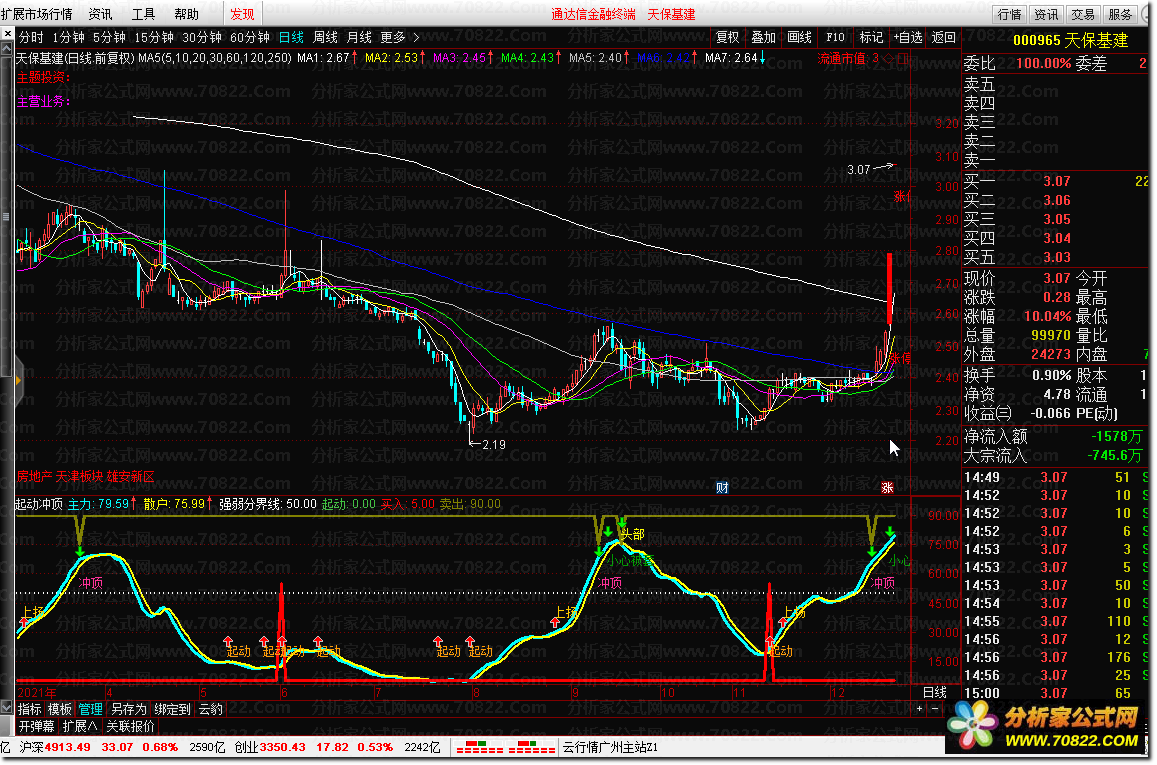Open the 工具 menu

pos(143,14)
